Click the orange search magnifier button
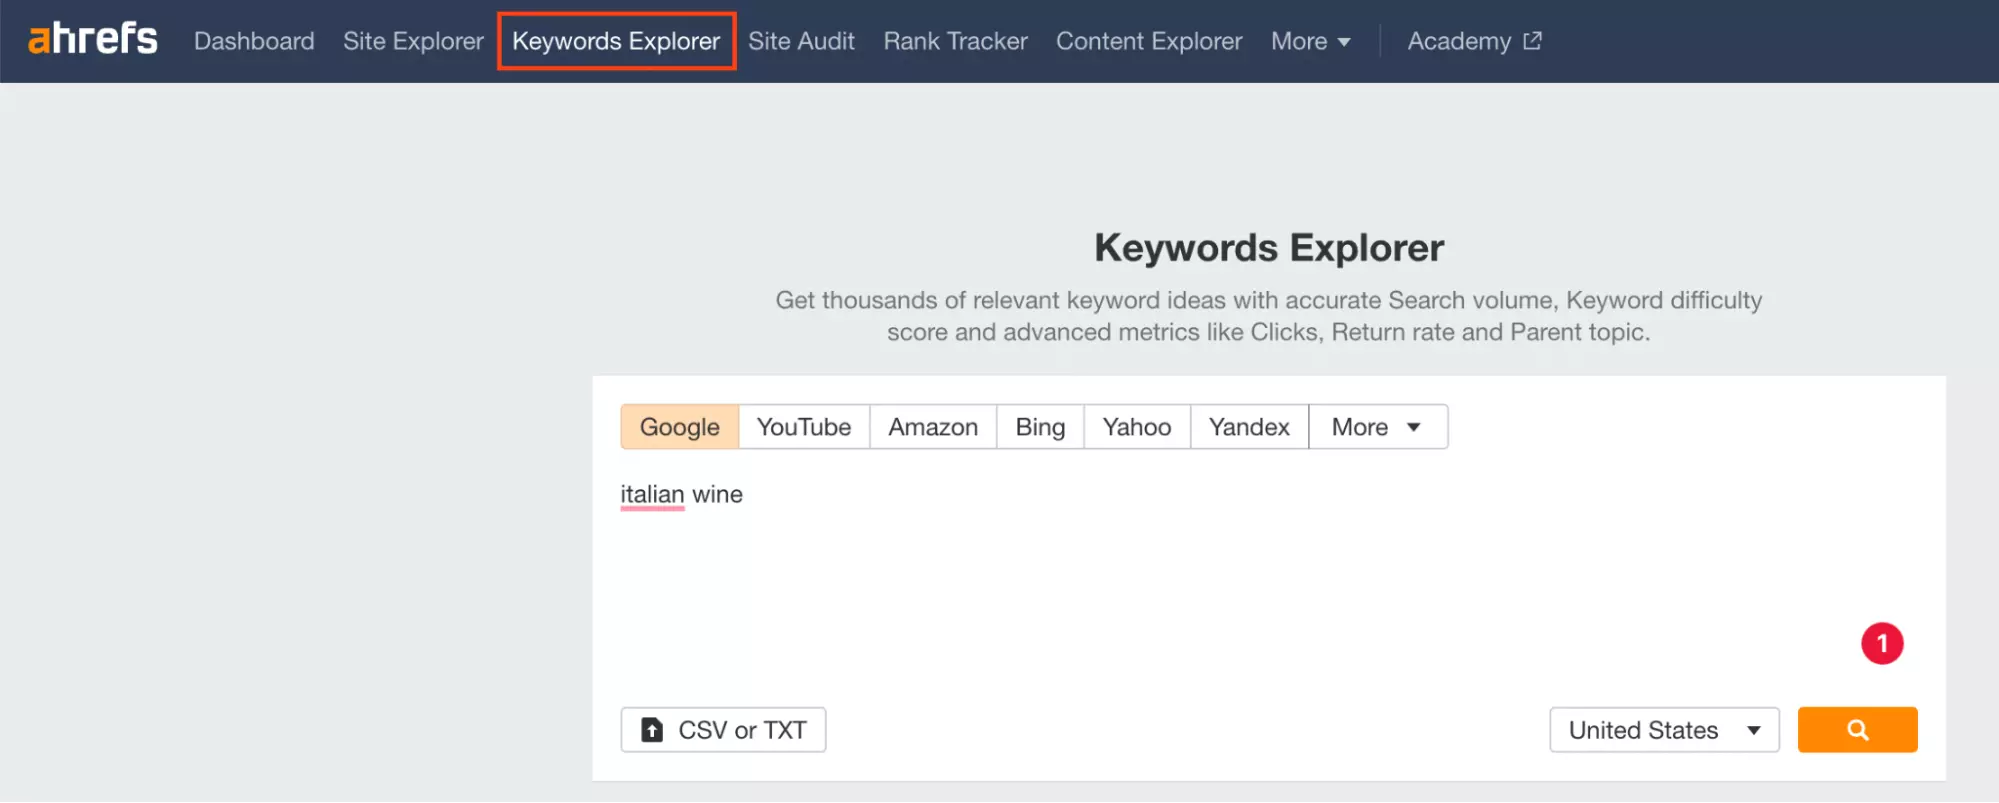Screen dimensions: 1999x803 pyautogui.click(x=1857, y=730)
